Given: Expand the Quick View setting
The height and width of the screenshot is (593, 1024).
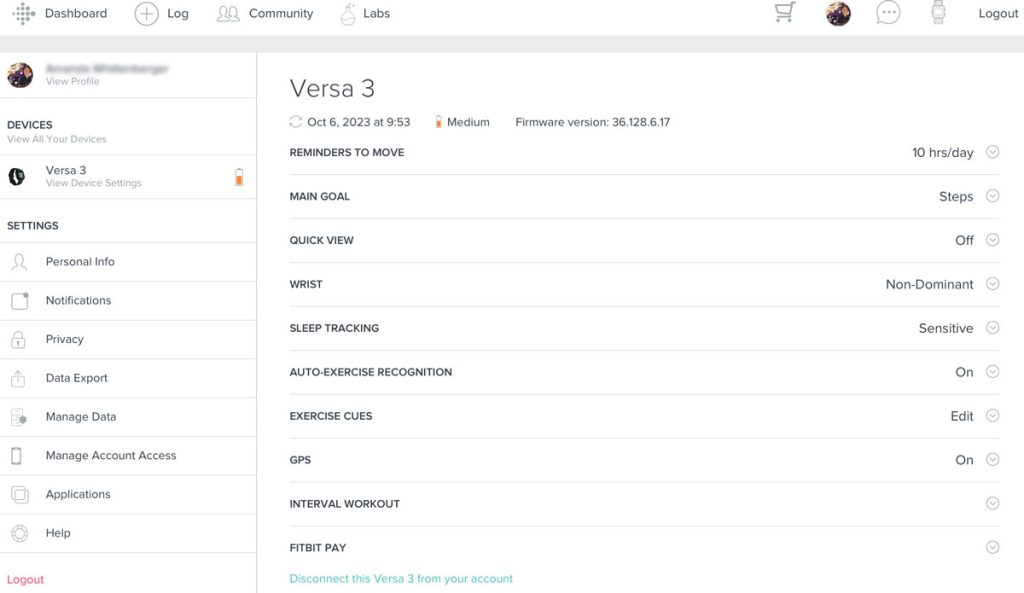Looking at the screenshot, I should (992, 240).
